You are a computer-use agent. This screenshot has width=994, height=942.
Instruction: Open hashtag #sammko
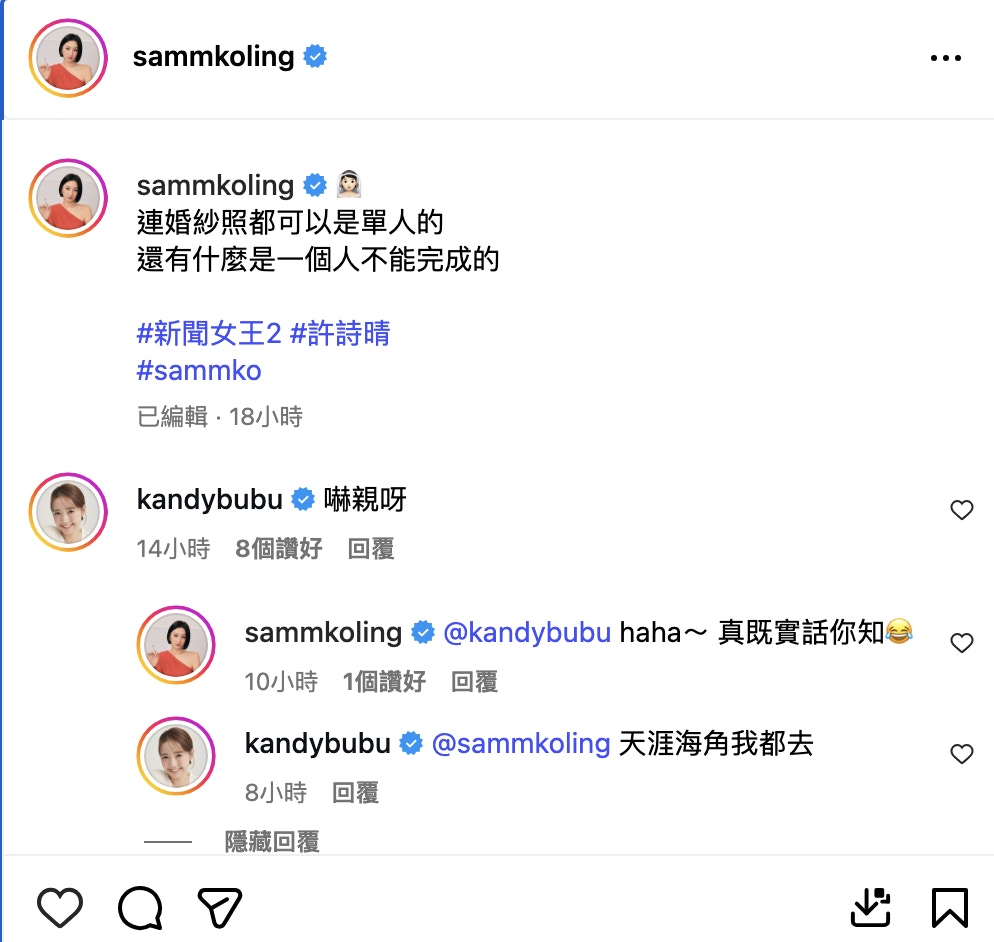(x=198, y=371)
